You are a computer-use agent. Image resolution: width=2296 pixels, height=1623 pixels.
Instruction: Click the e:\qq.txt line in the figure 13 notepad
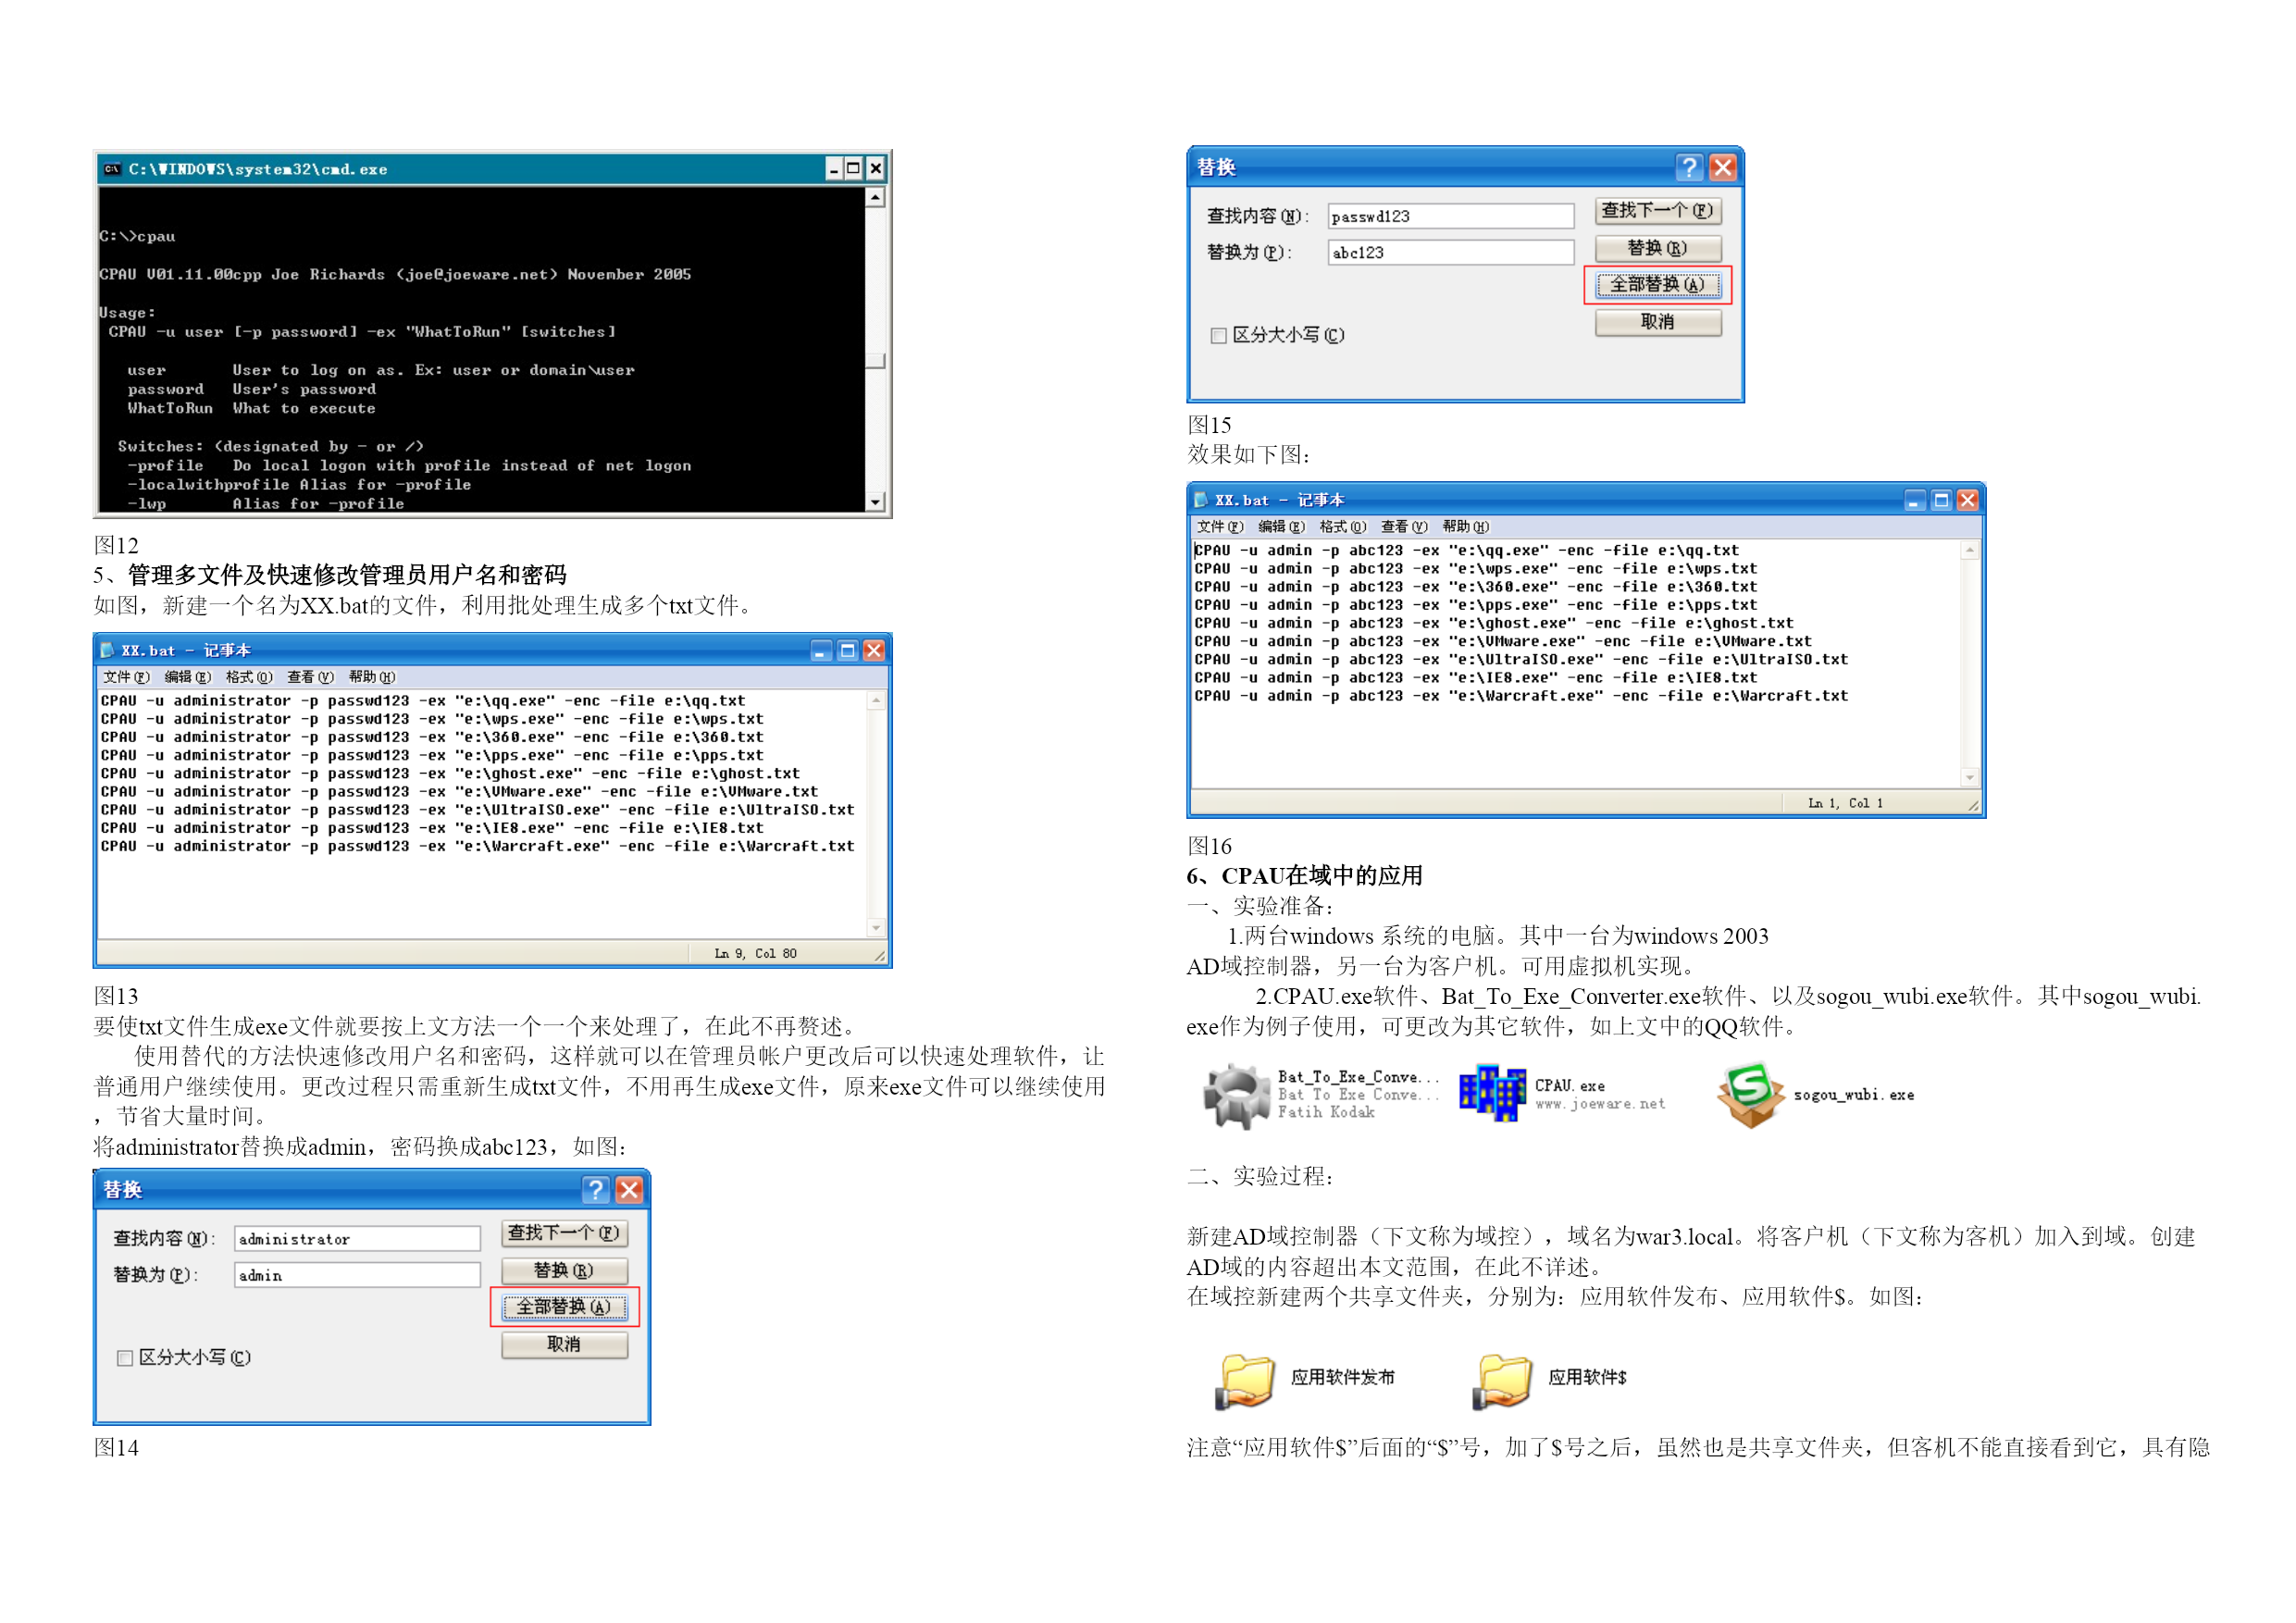423,701
